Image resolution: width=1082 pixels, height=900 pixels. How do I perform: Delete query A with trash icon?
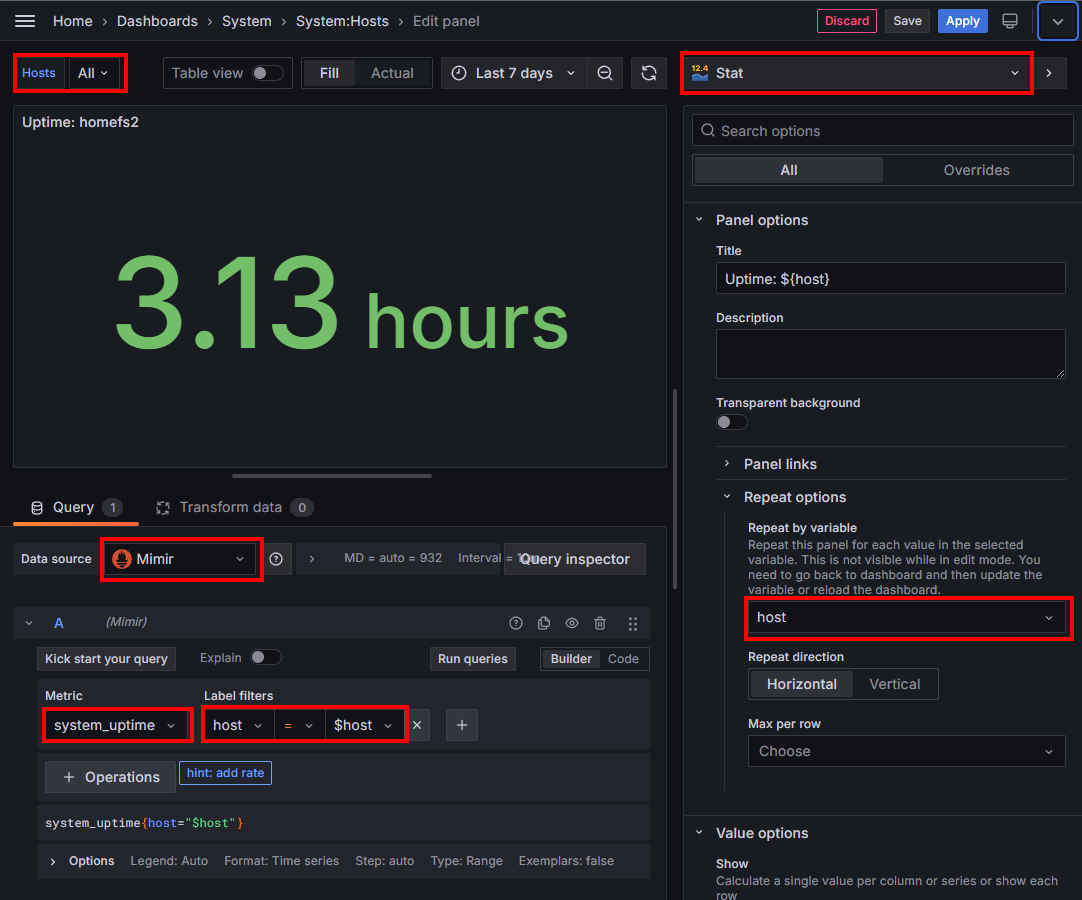coord(600,623)
